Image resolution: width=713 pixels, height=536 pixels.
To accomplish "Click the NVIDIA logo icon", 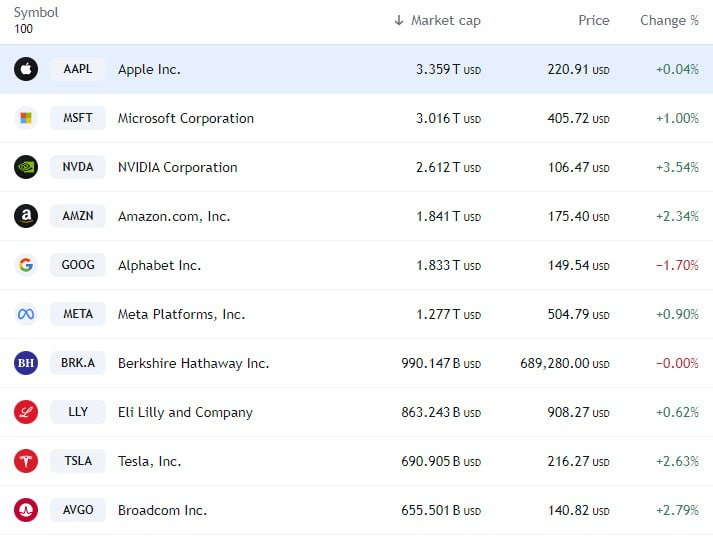I will pyautogui.click(x=26, y=167).
